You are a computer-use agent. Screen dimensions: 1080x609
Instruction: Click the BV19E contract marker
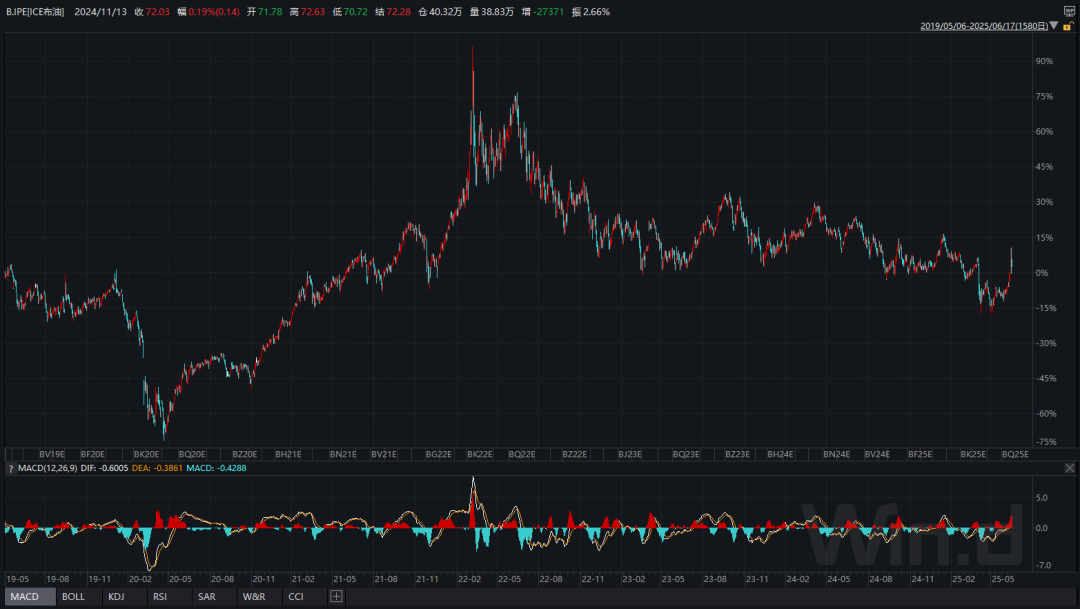pyautogui.click(x=52, y=454)
